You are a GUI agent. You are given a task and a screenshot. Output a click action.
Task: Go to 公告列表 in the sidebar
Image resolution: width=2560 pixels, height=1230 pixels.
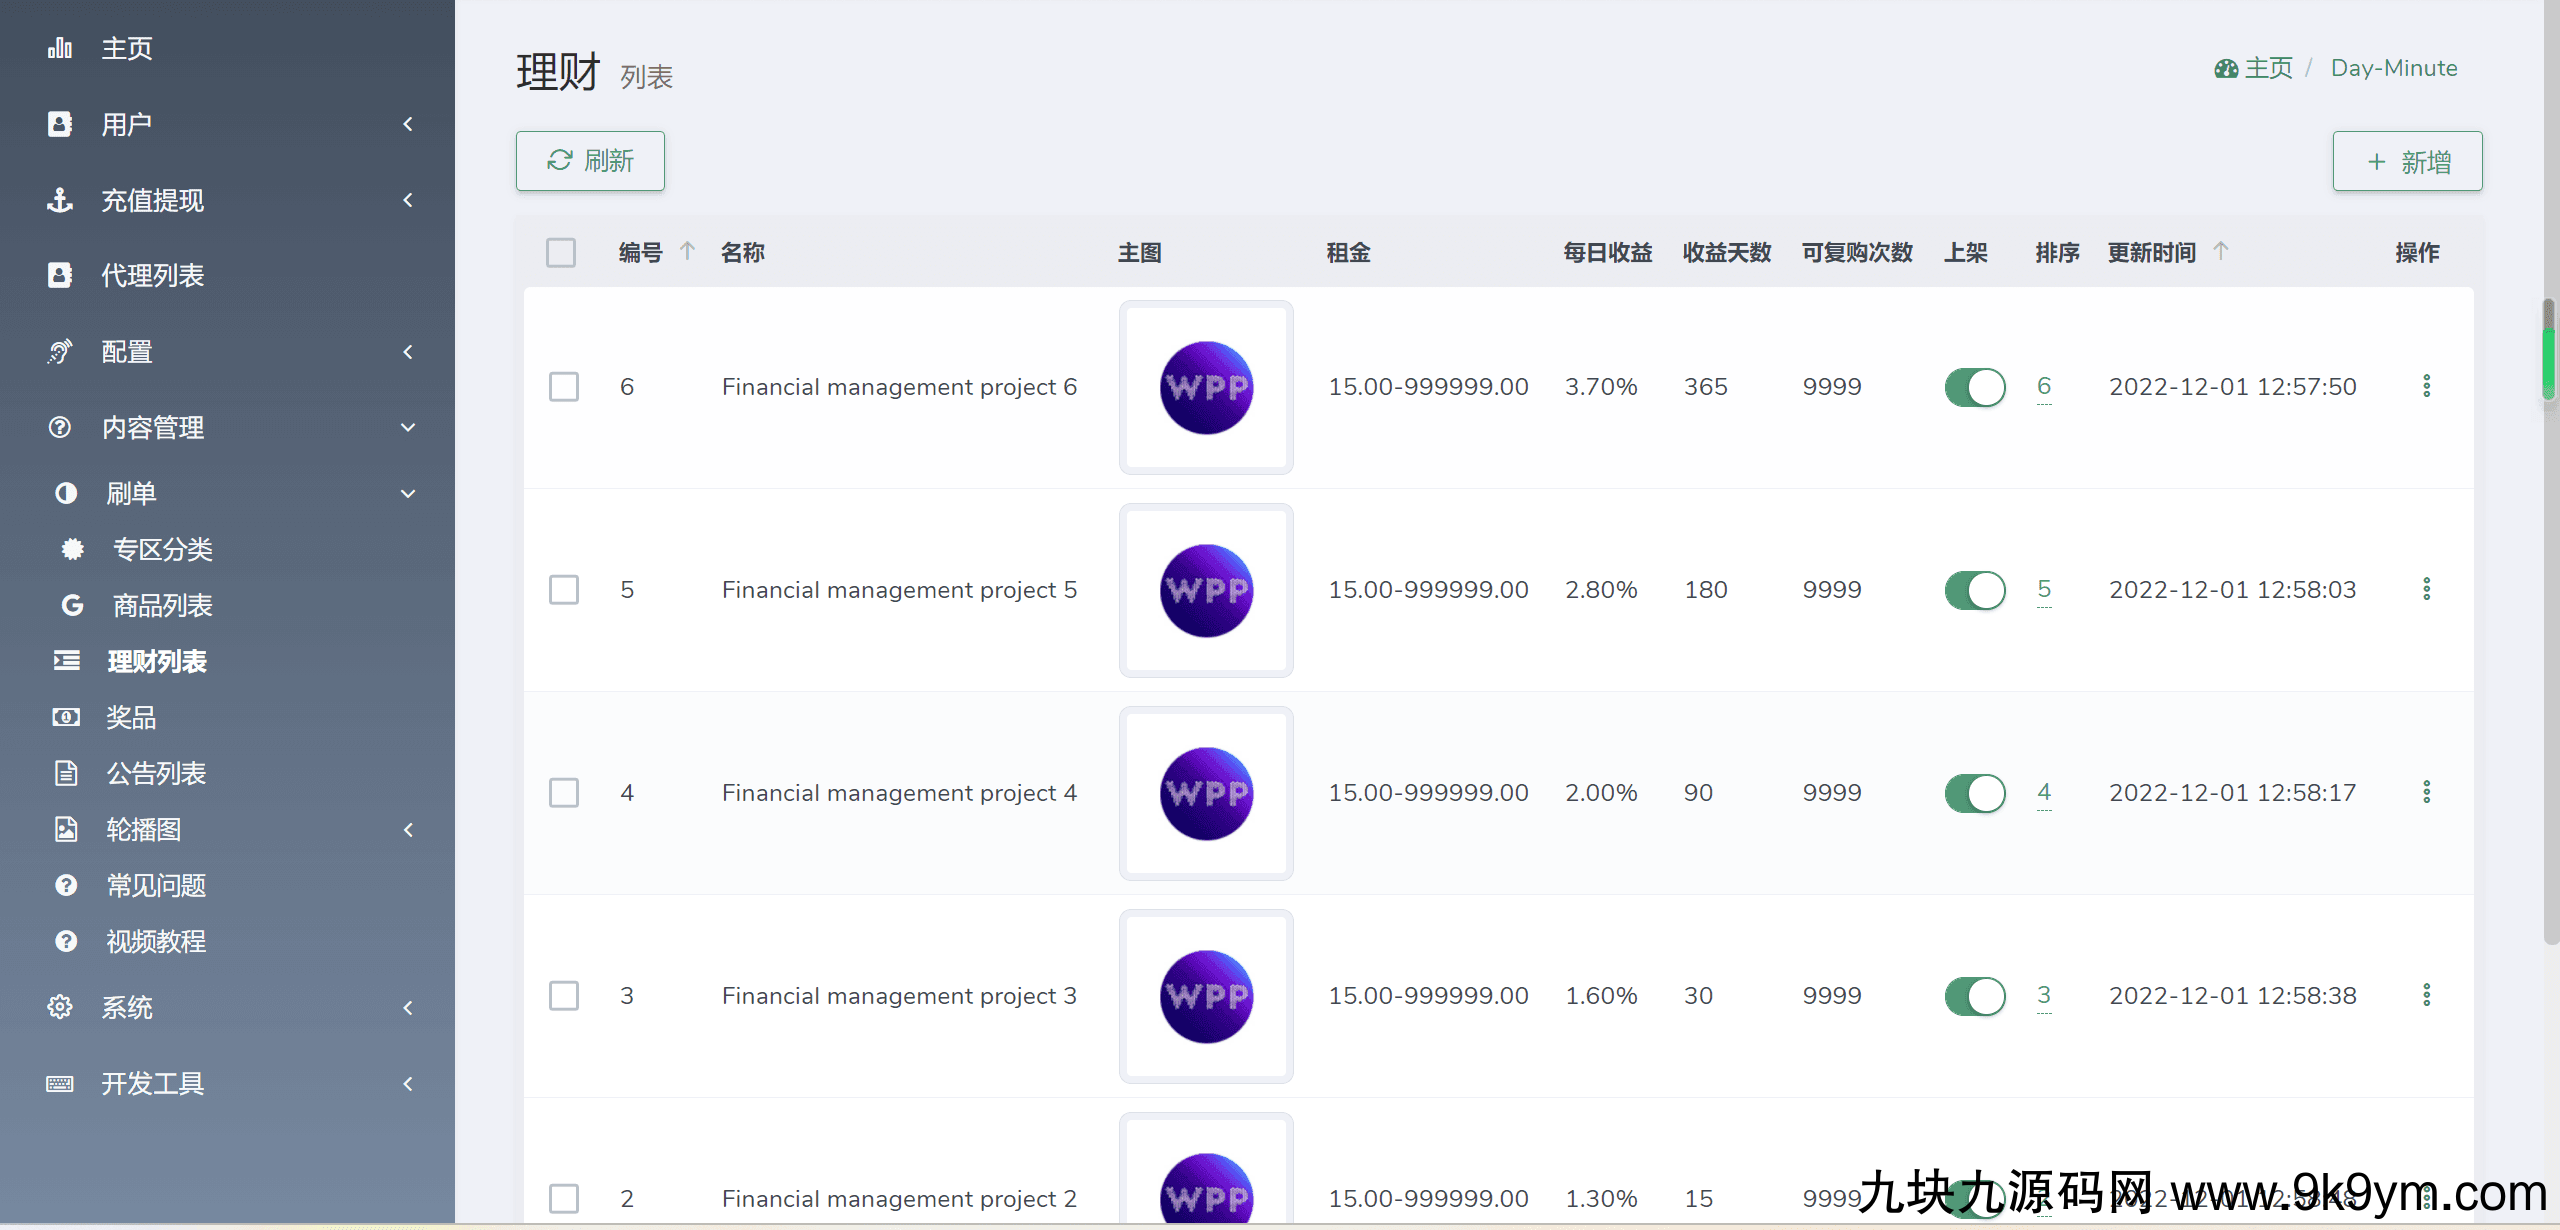(156, 773)
